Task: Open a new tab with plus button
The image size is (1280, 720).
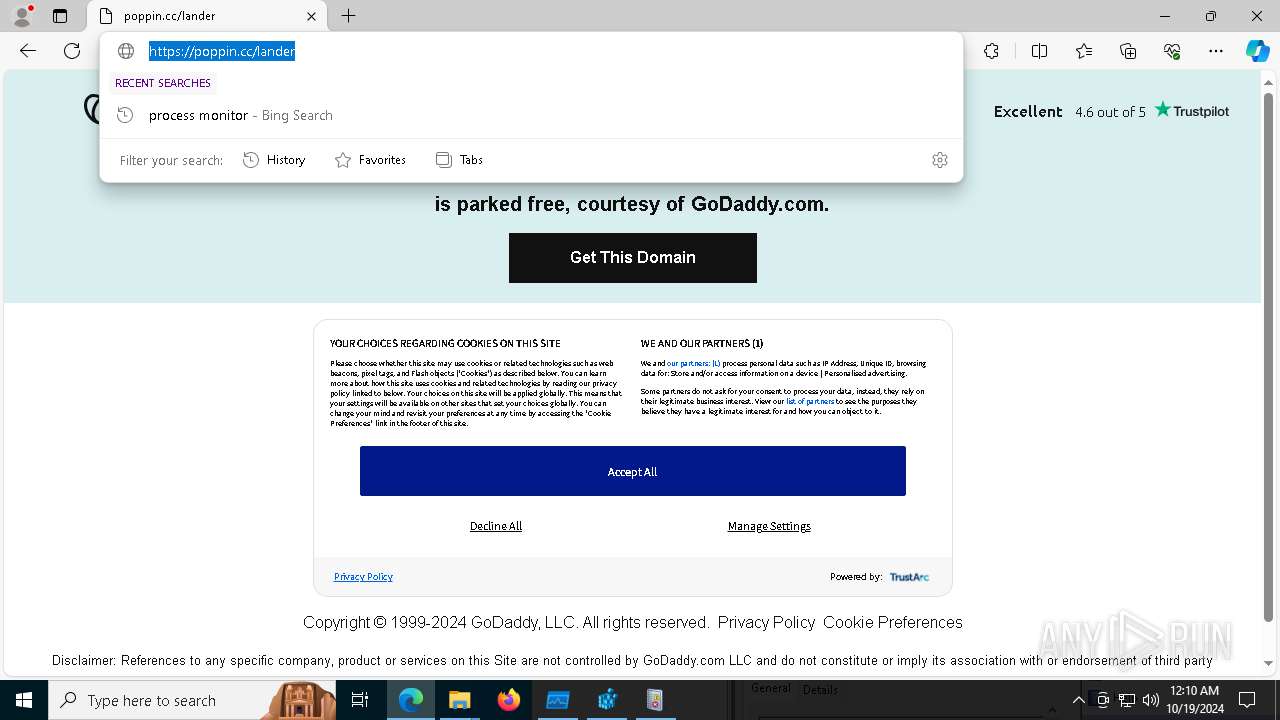Action: (348, 16)
